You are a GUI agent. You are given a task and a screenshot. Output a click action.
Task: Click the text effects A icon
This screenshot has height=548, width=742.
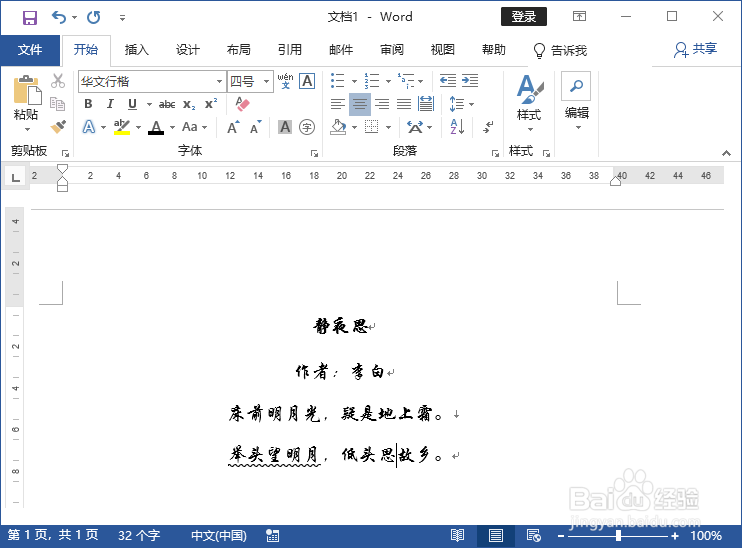click(x=89, y=127)
